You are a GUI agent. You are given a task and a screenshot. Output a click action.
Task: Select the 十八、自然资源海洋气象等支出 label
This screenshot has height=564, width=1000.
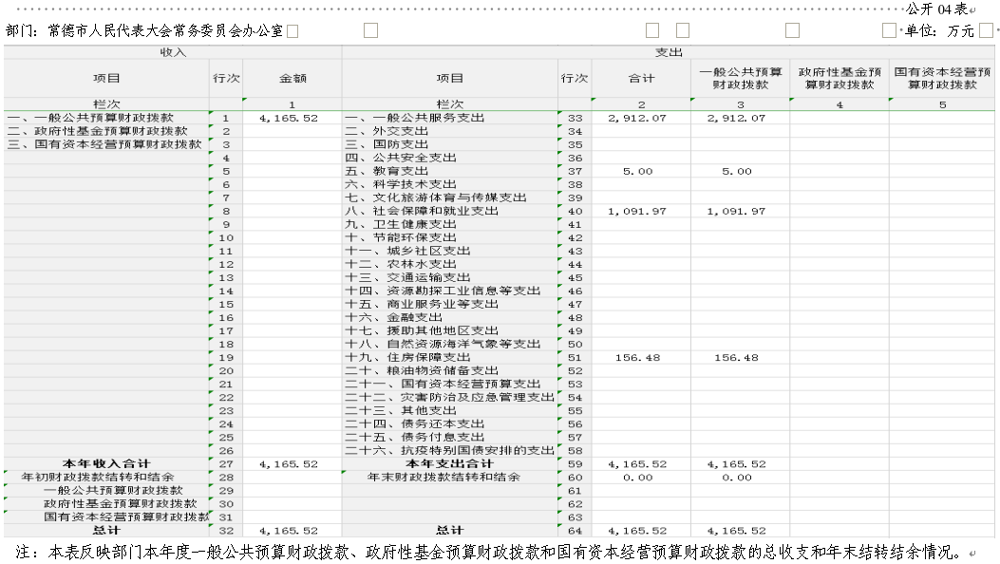coord(443,345)
